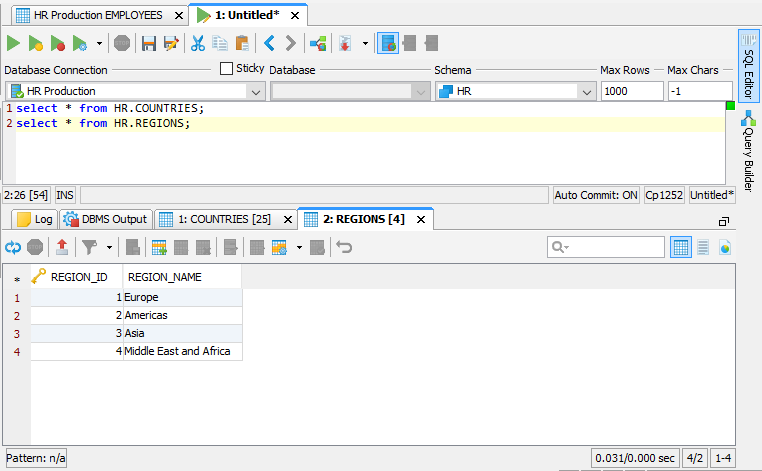
Task: Select row header number 3
Action: (x=17, y=334)
